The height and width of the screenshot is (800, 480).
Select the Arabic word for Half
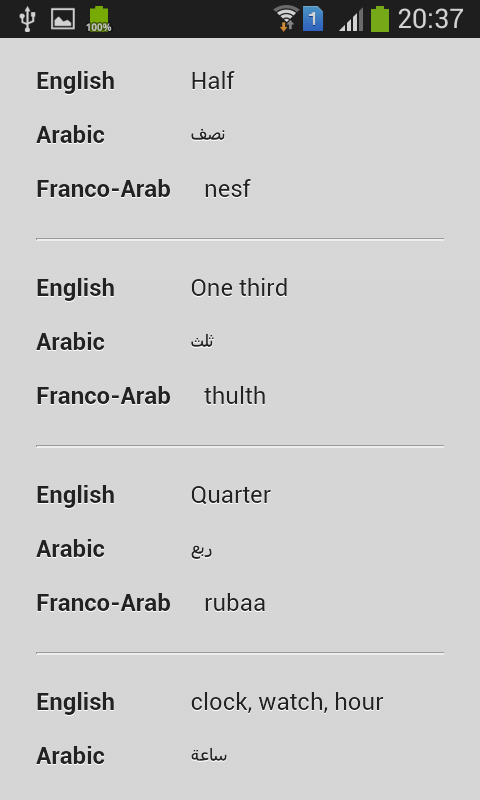pyautogui.click(x=208, y=134)
